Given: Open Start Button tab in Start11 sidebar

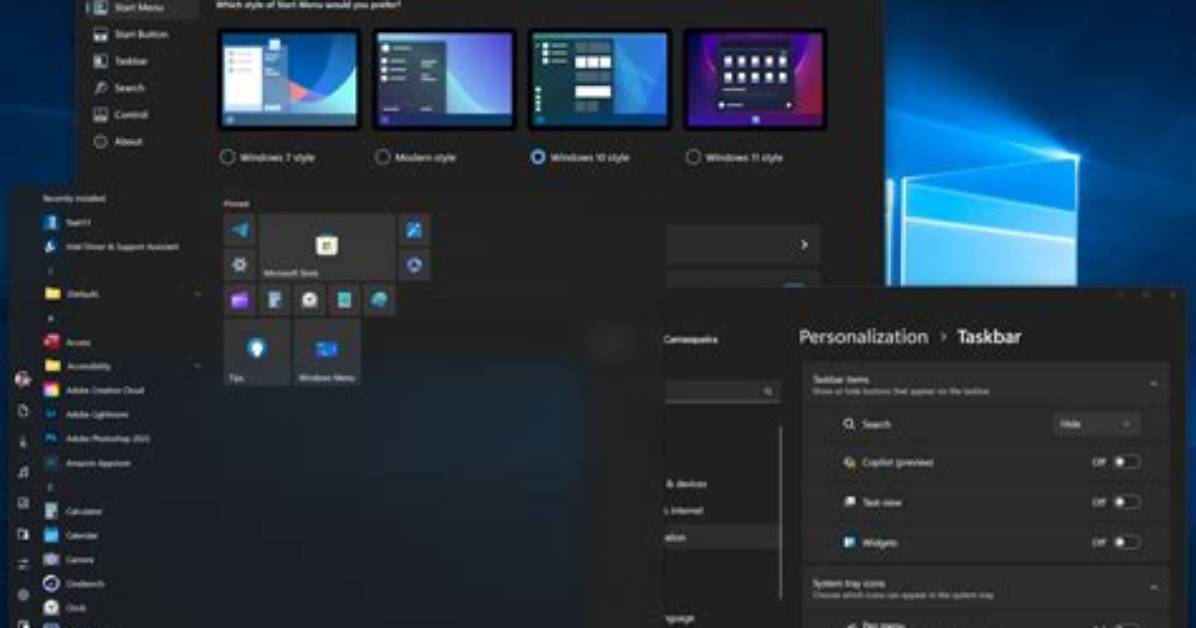Looking at the screenshot, I should tap(130, 34).
